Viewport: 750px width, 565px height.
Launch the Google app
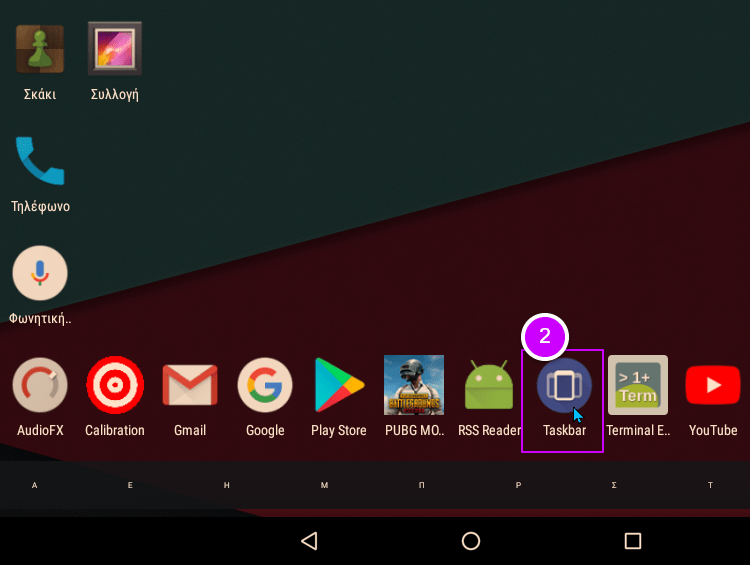265,385
